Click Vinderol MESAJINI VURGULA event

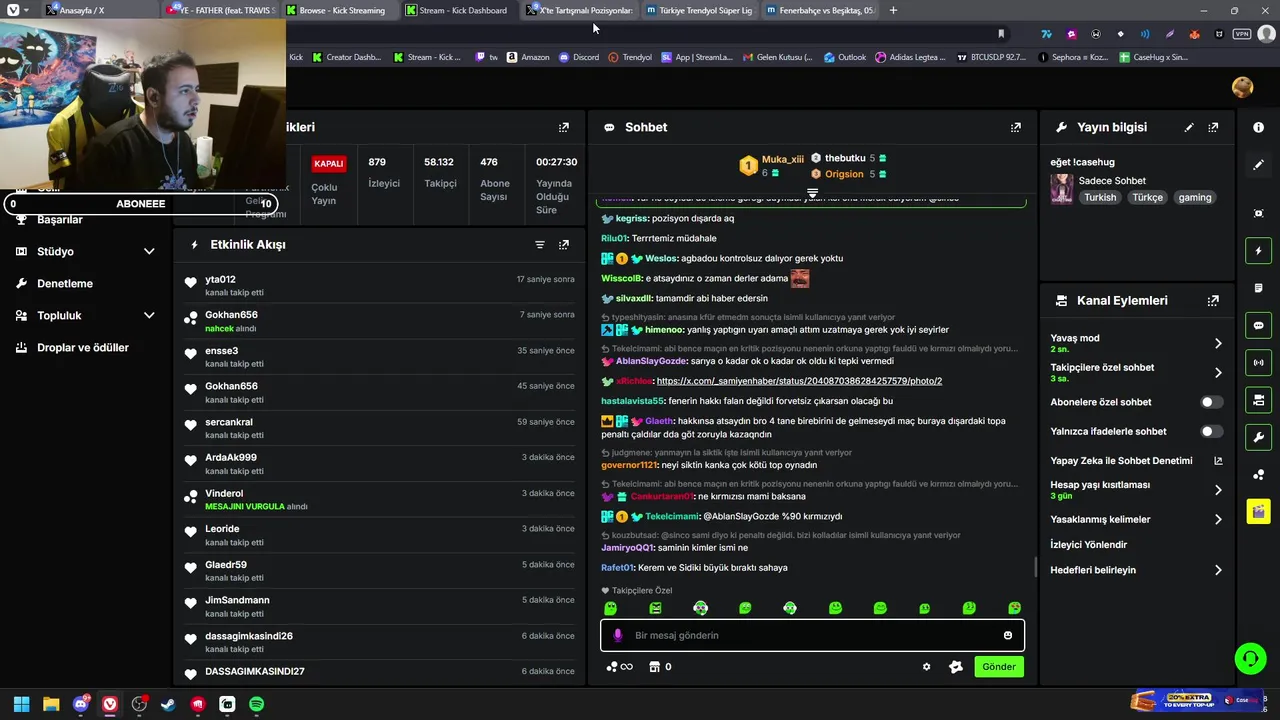click(x=380, y=500)
